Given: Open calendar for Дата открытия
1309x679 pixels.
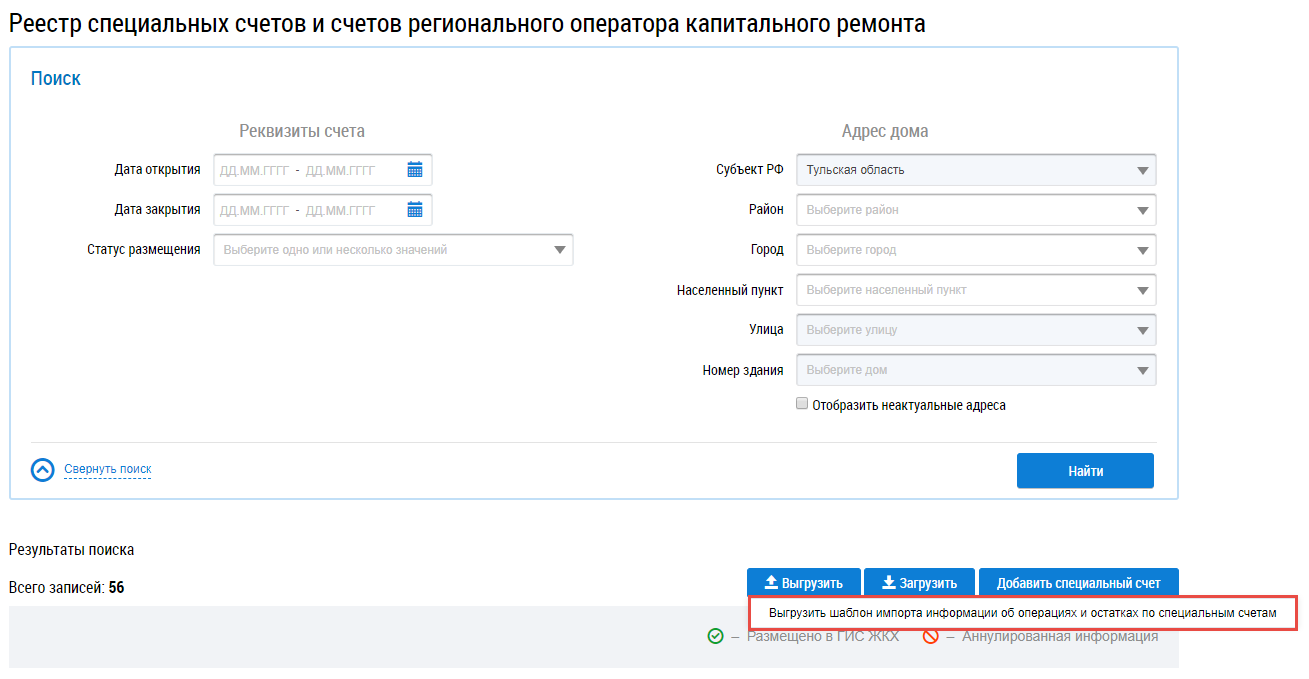Looking at the screenshot, I should pos(415,170).
